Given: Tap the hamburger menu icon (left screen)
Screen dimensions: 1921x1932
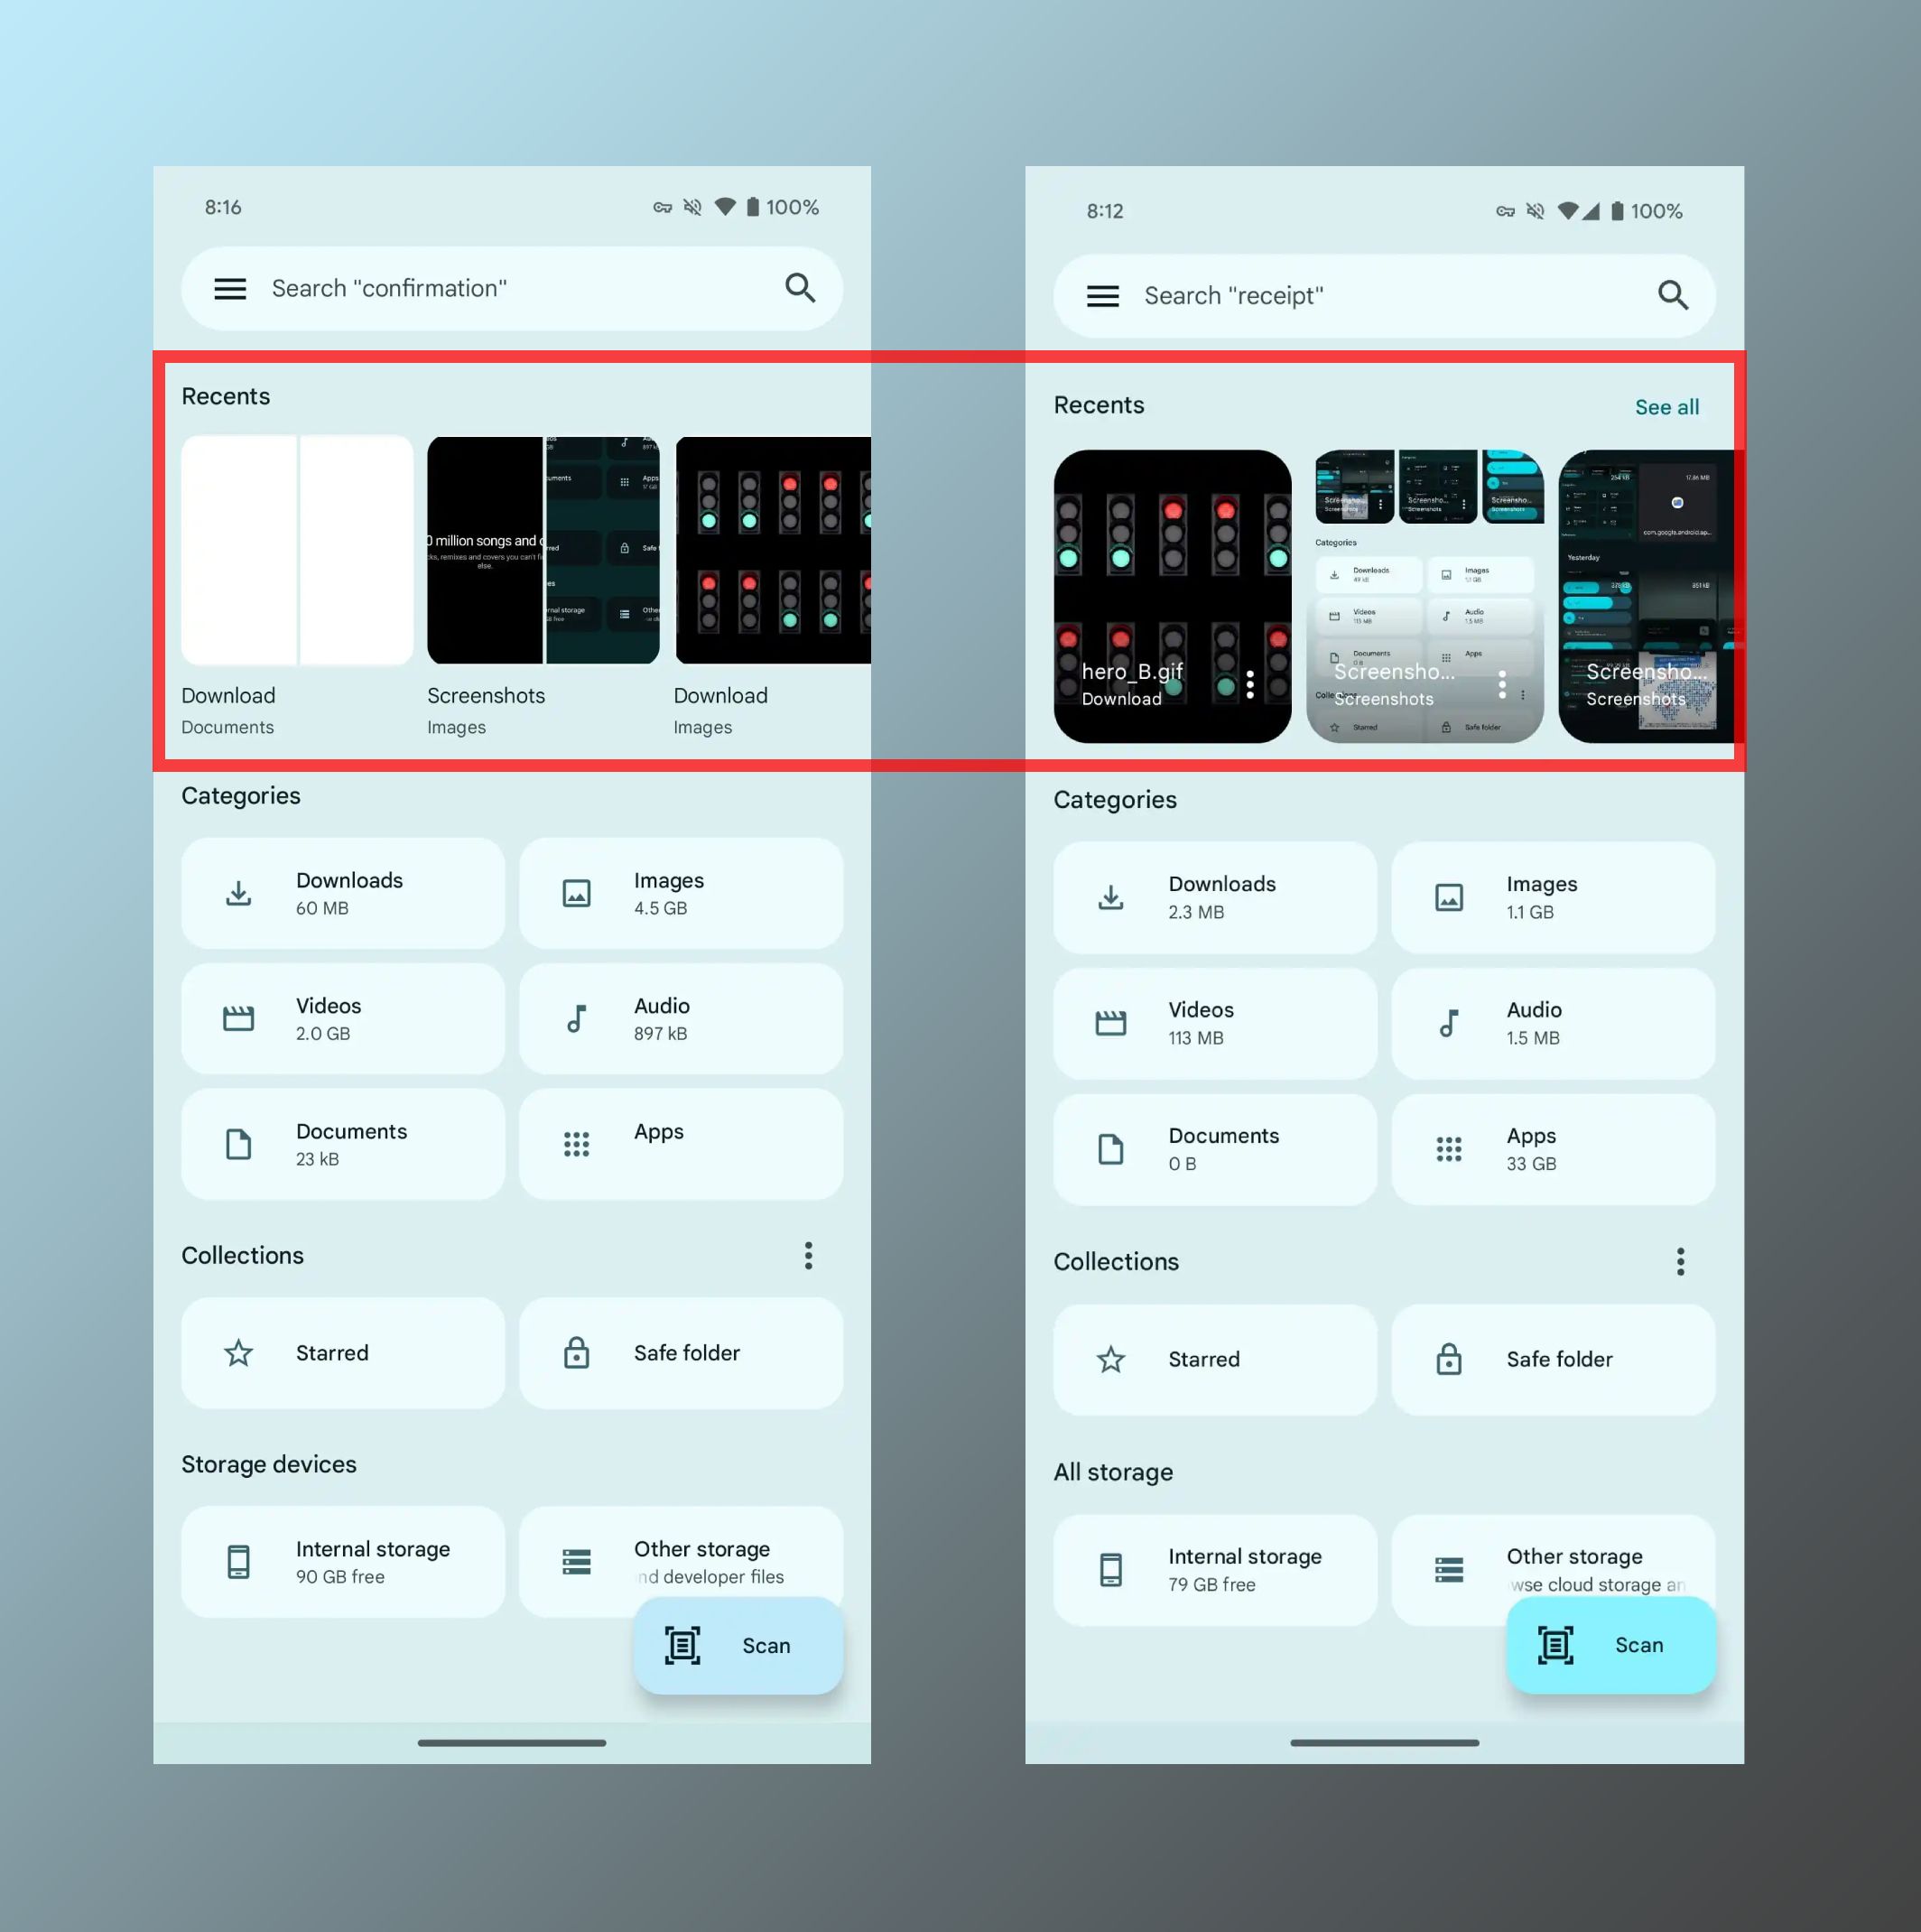Looking at the screenshot, I should point(230,289).
